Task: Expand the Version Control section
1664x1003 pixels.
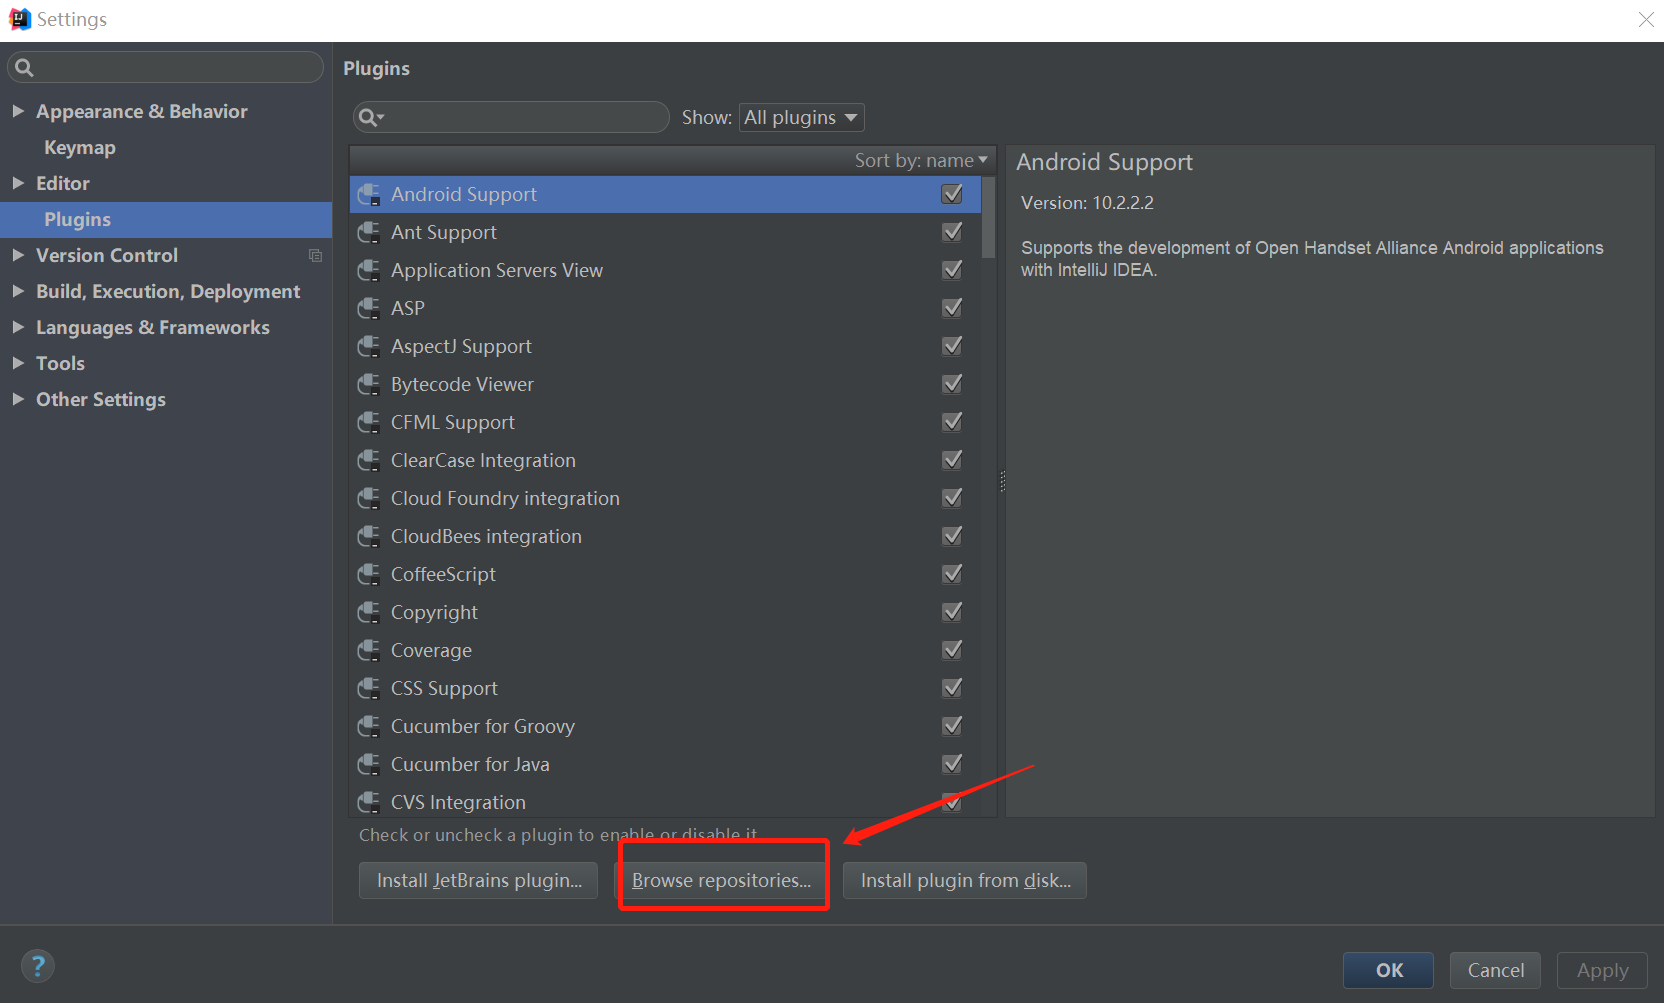Action: (x=18, y=255)
